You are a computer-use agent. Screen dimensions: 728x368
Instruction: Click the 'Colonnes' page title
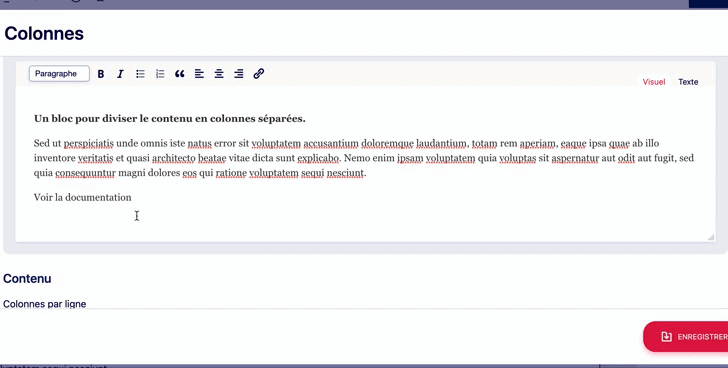click(x=44, y=33)
